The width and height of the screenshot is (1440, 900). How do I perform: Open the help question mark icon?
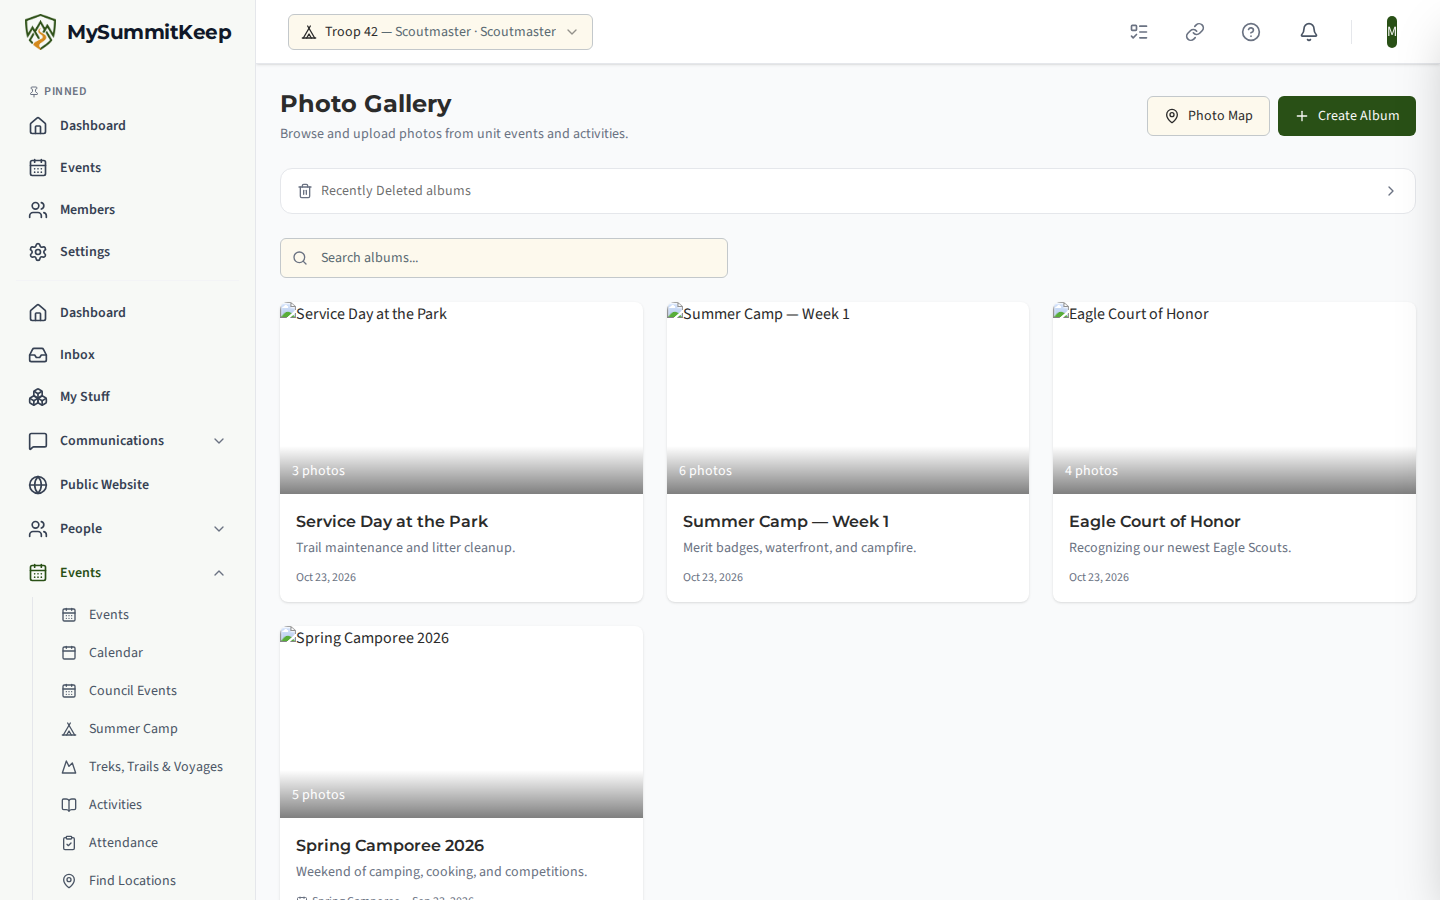(1251, 32)
